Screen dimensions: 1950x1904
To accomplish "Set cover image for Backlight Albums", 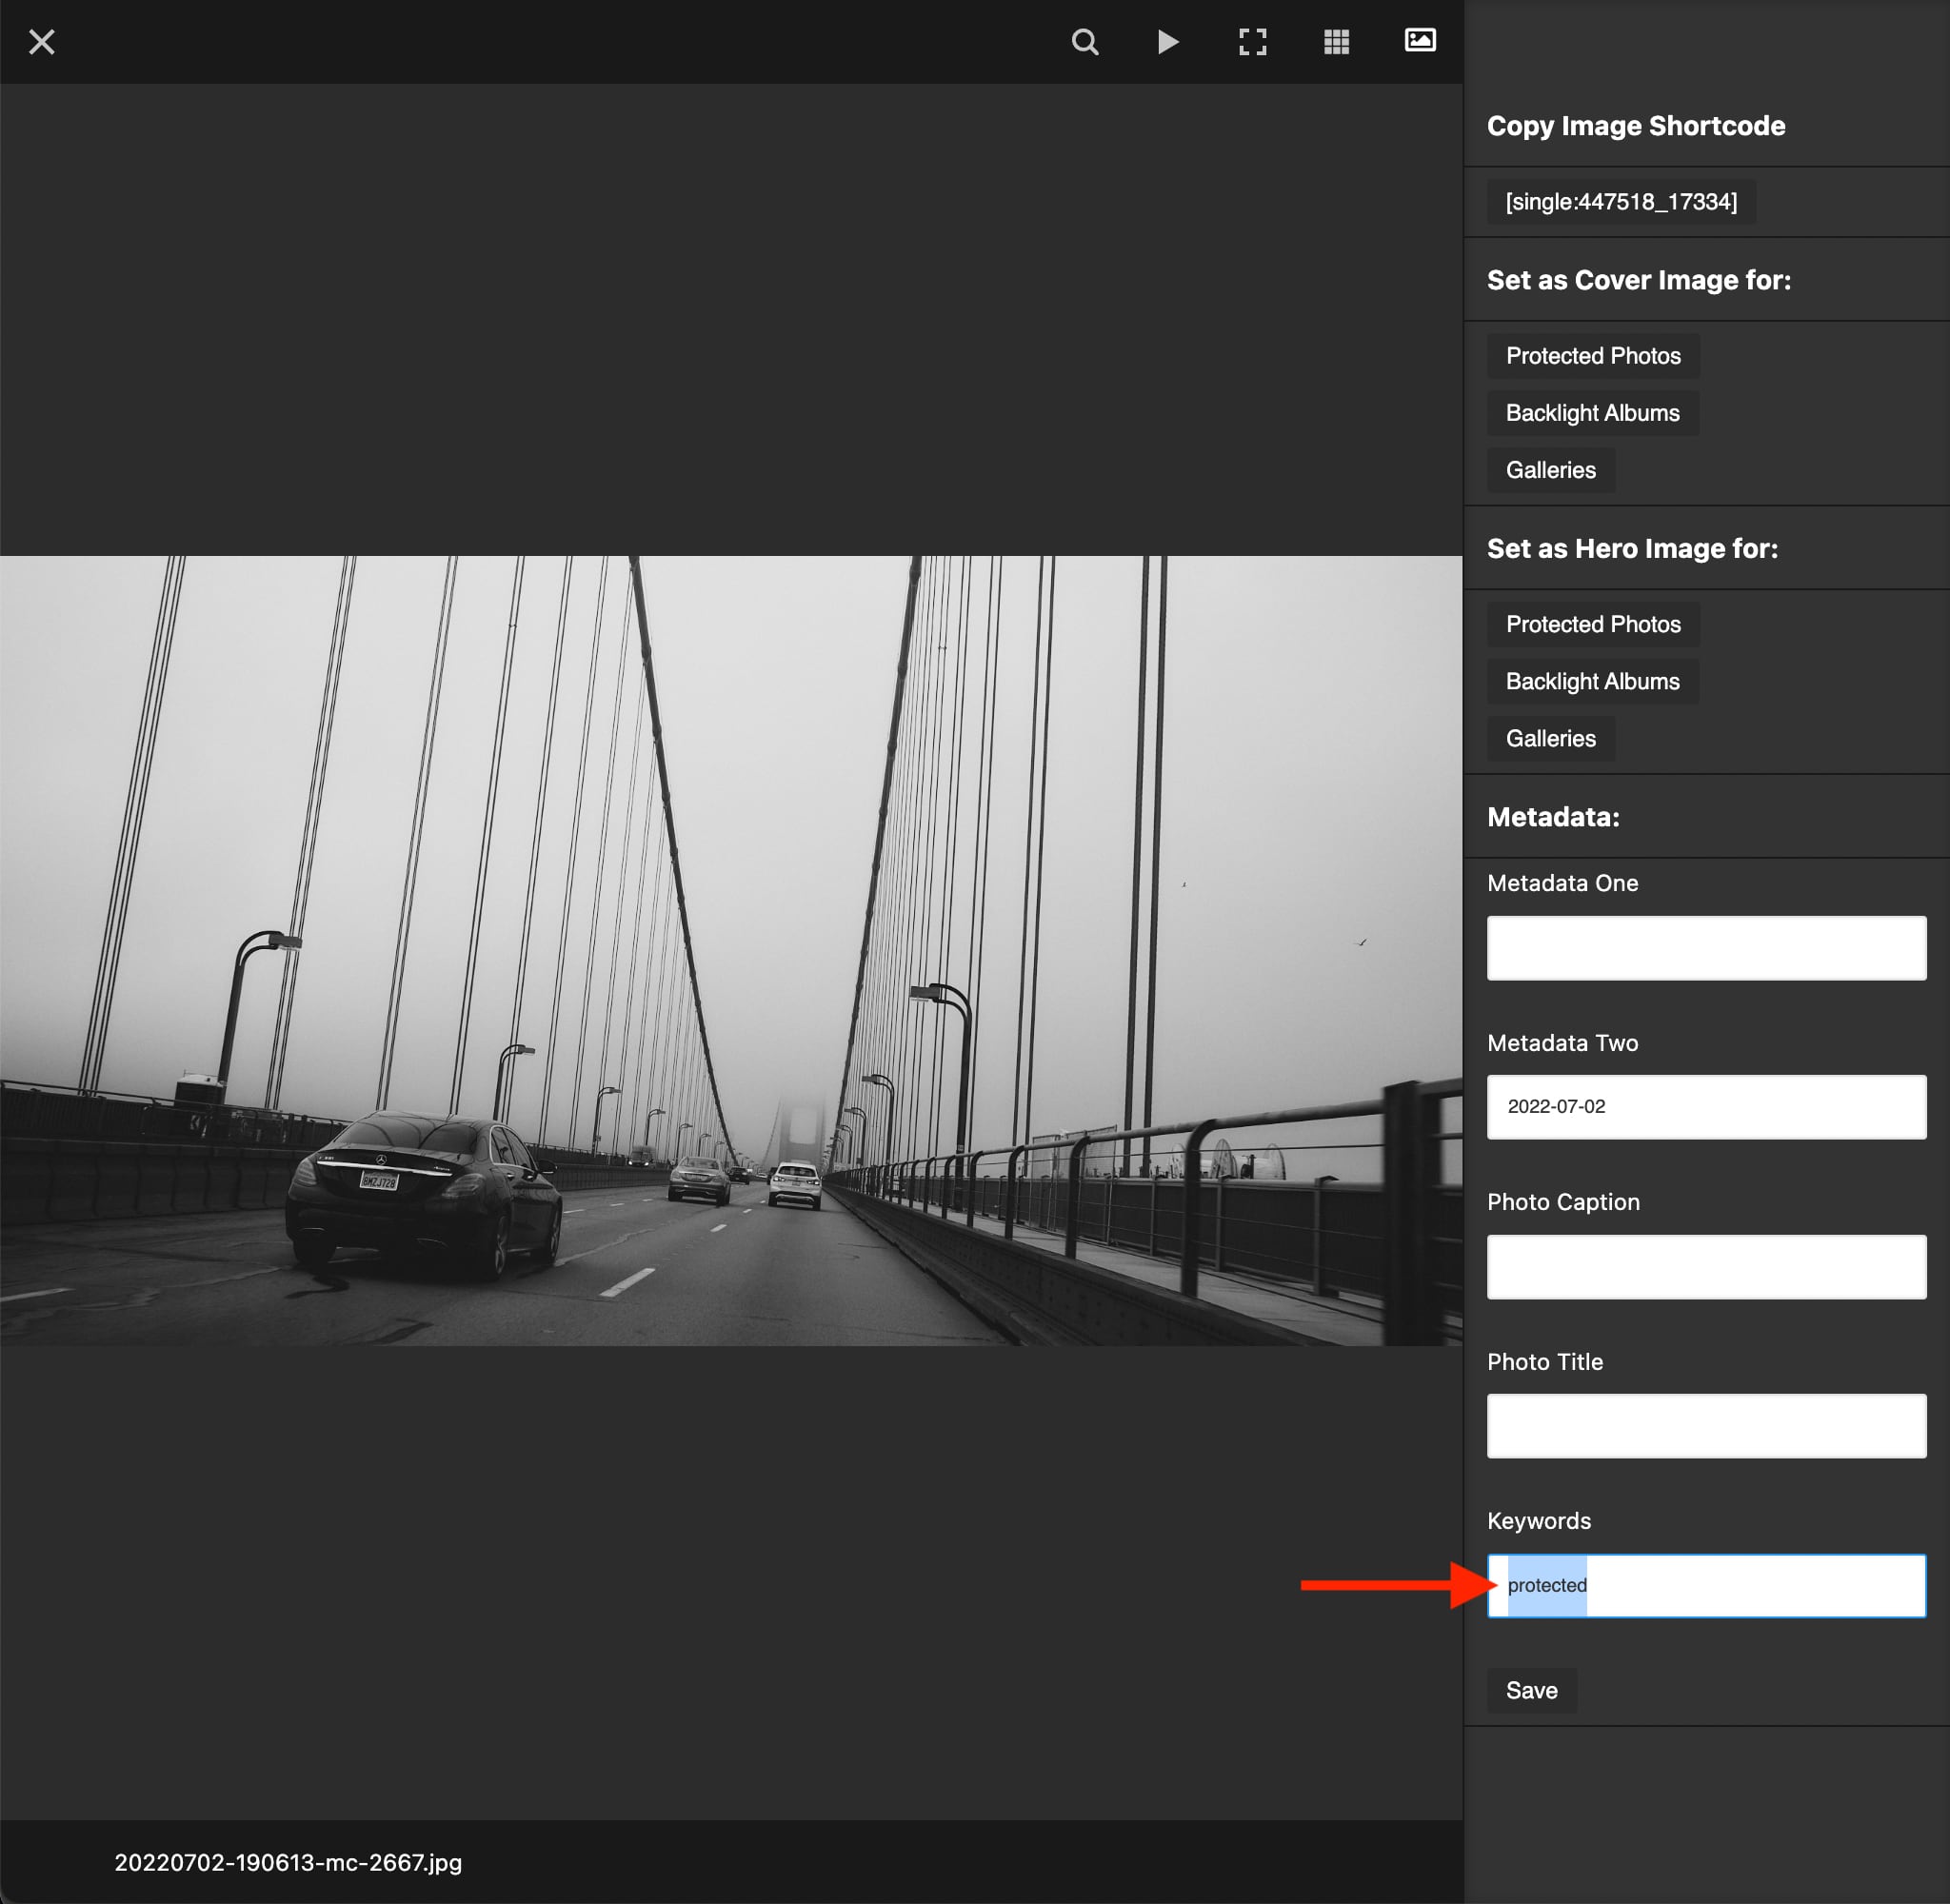I will coord(1592,413).
